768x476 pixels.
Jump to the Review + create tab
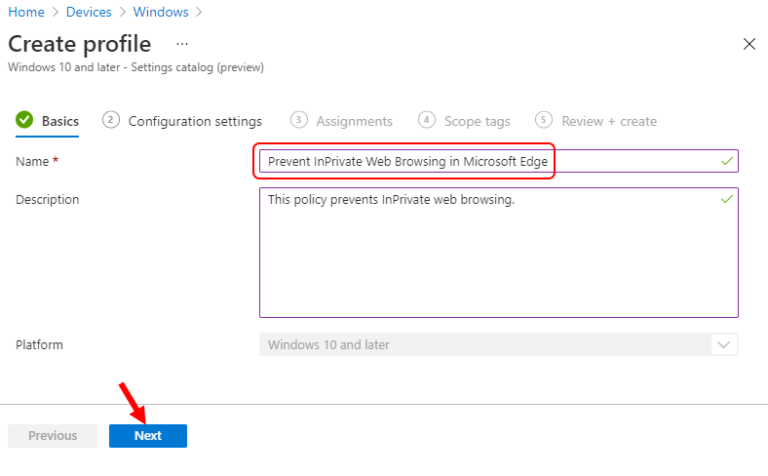609,121
